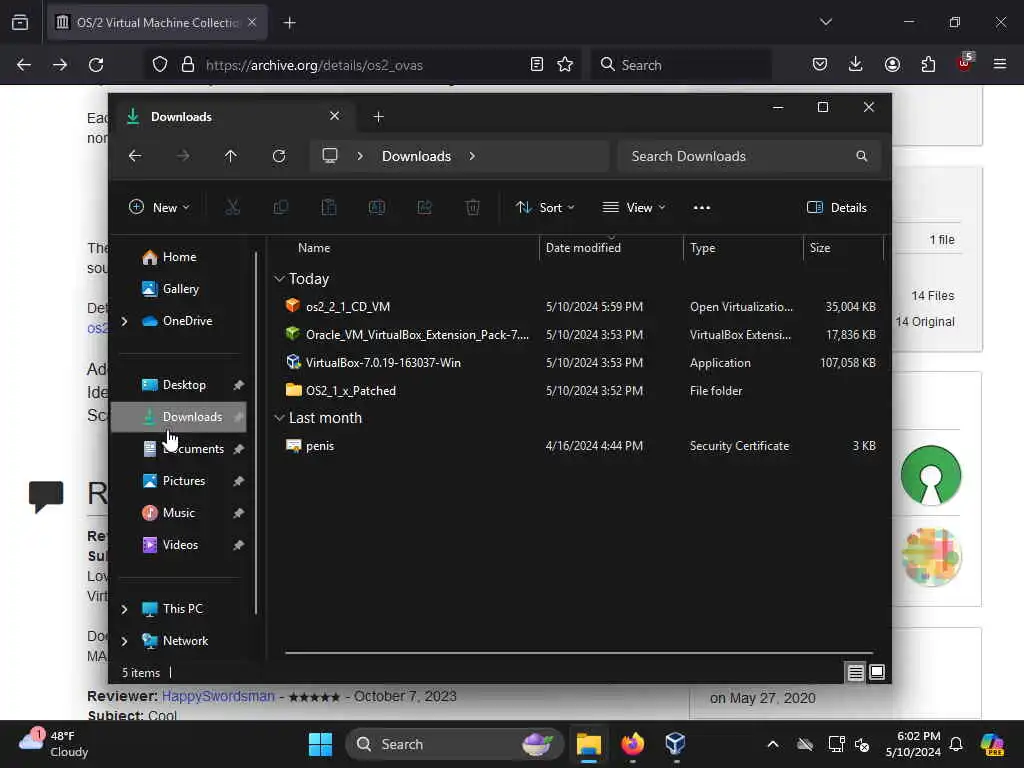Refresh the Downloads folder view
This screenshot has width=1024, height=768.
[x=279, y=156]
